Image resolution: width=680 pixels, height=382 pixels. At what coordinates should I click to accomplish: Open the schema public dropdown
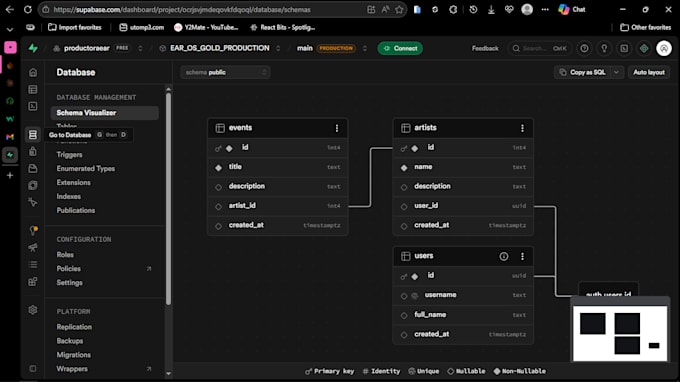tap(226, 72)
